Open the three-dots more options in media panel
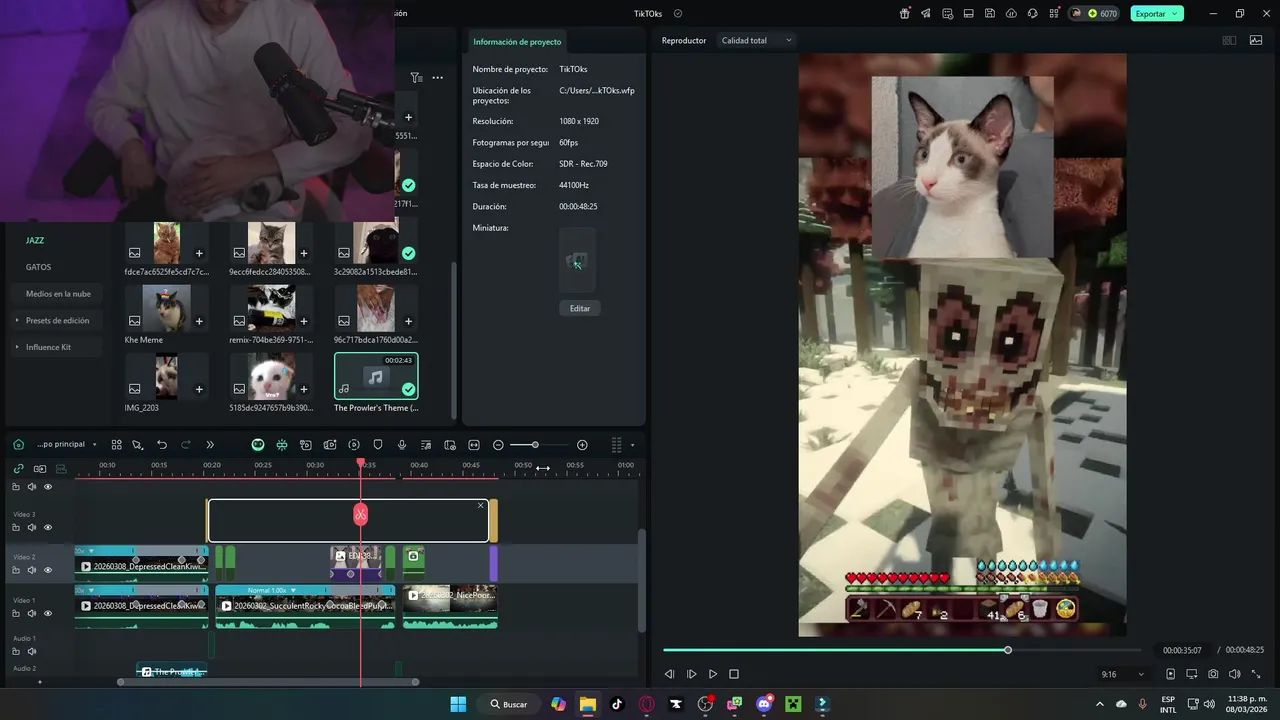 click(437, 77)
